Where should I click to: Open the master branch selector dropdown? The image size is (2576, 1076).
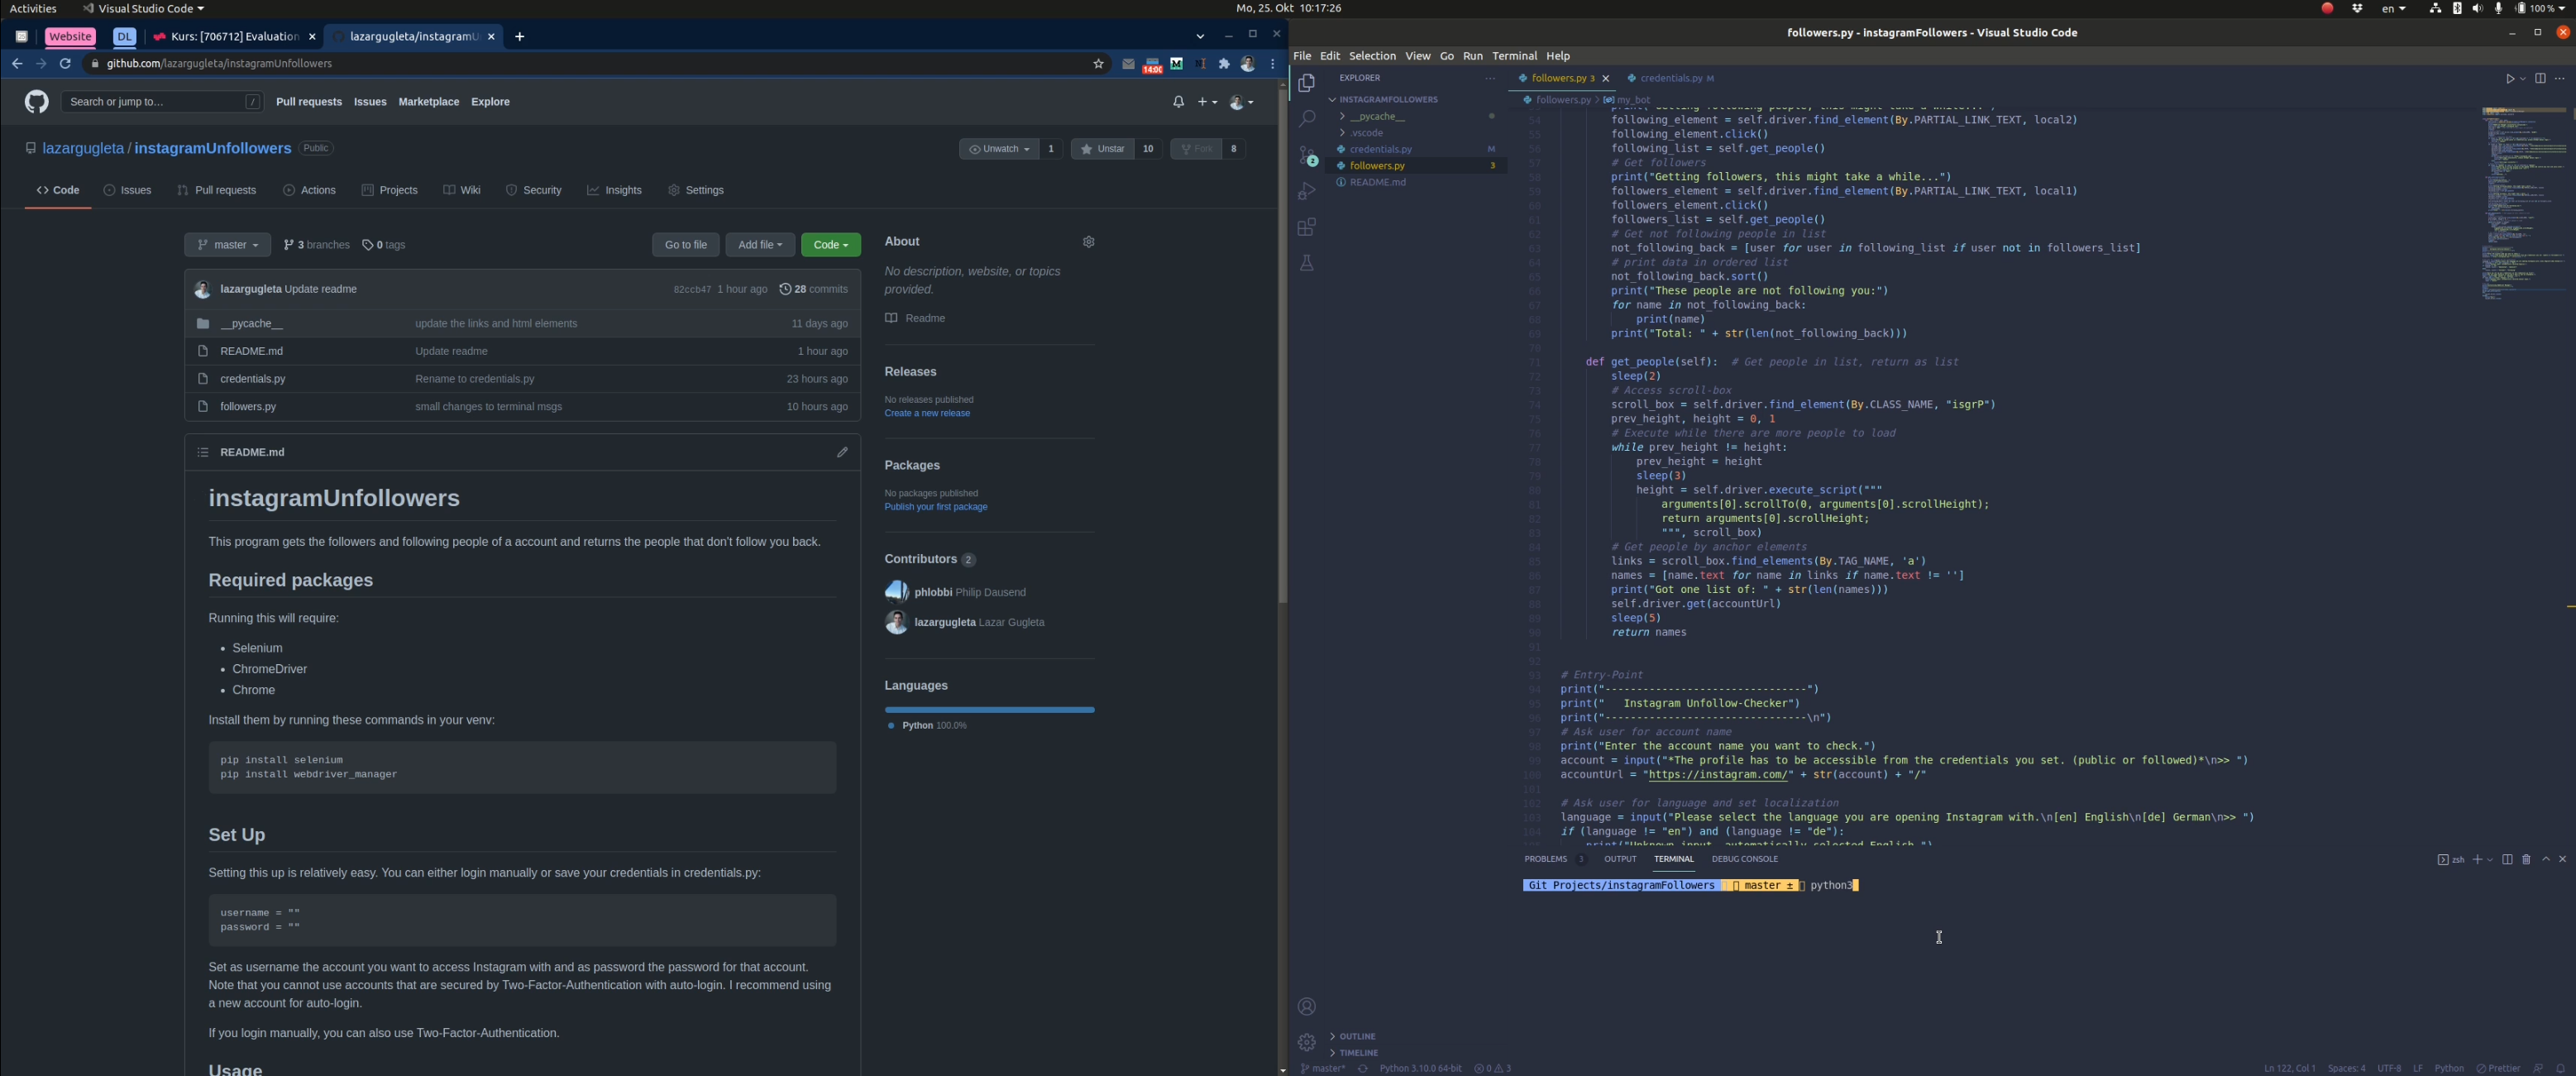point(228,245)
